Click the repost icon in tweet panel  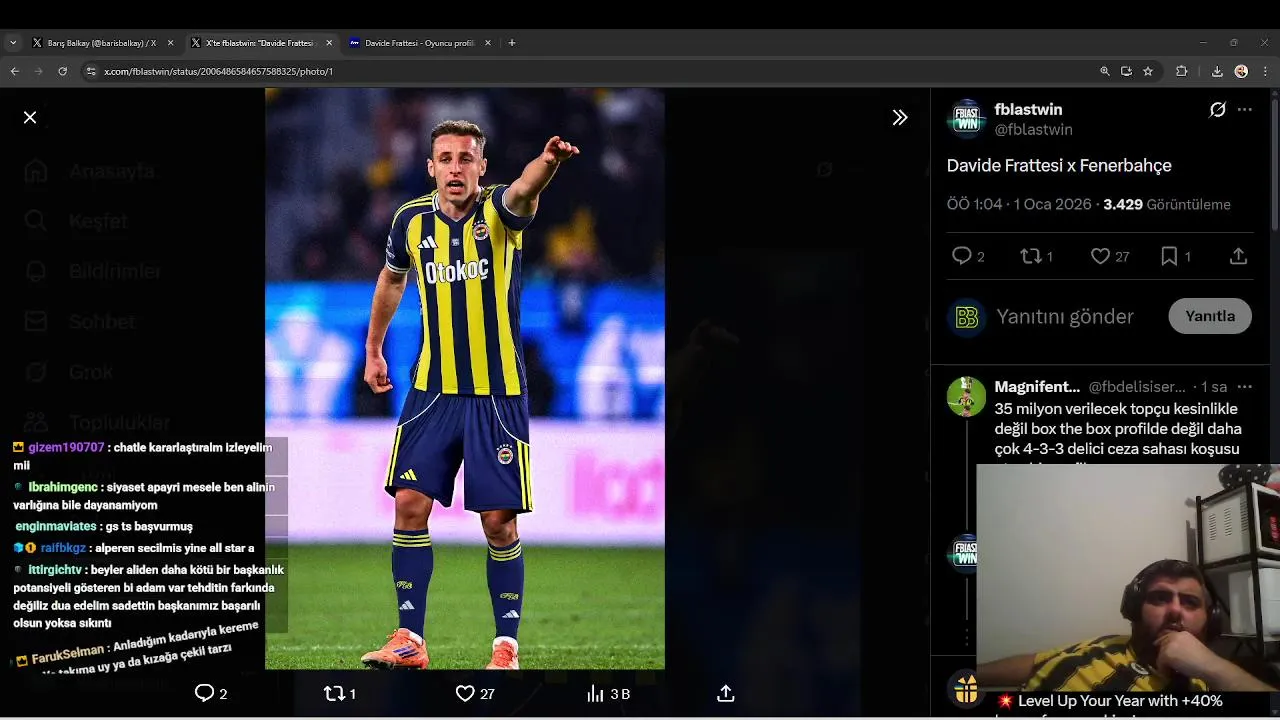click(x=1030, y=256)
